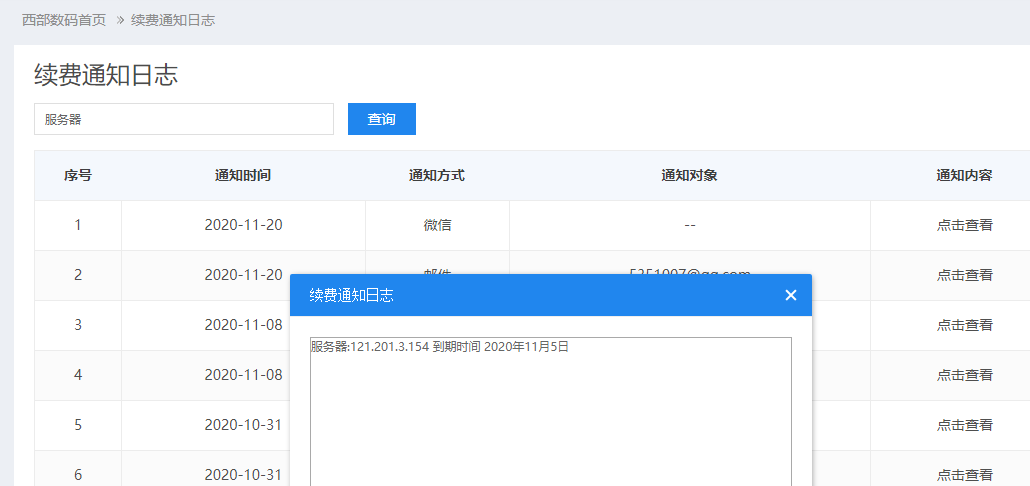Click the serial number 3 cell
Viewport: 1030px width, 486px height.
tap(78, 325)
